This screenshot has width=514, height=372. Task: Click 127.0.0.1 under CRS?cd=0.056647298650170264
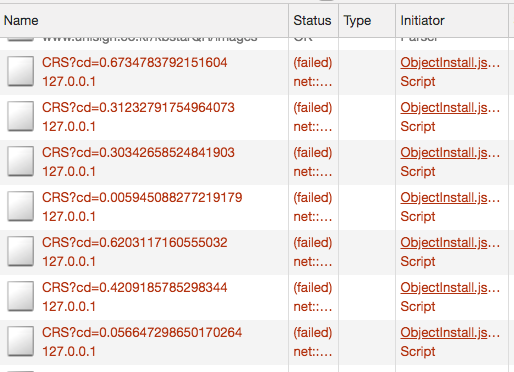(x=69, y=352)
